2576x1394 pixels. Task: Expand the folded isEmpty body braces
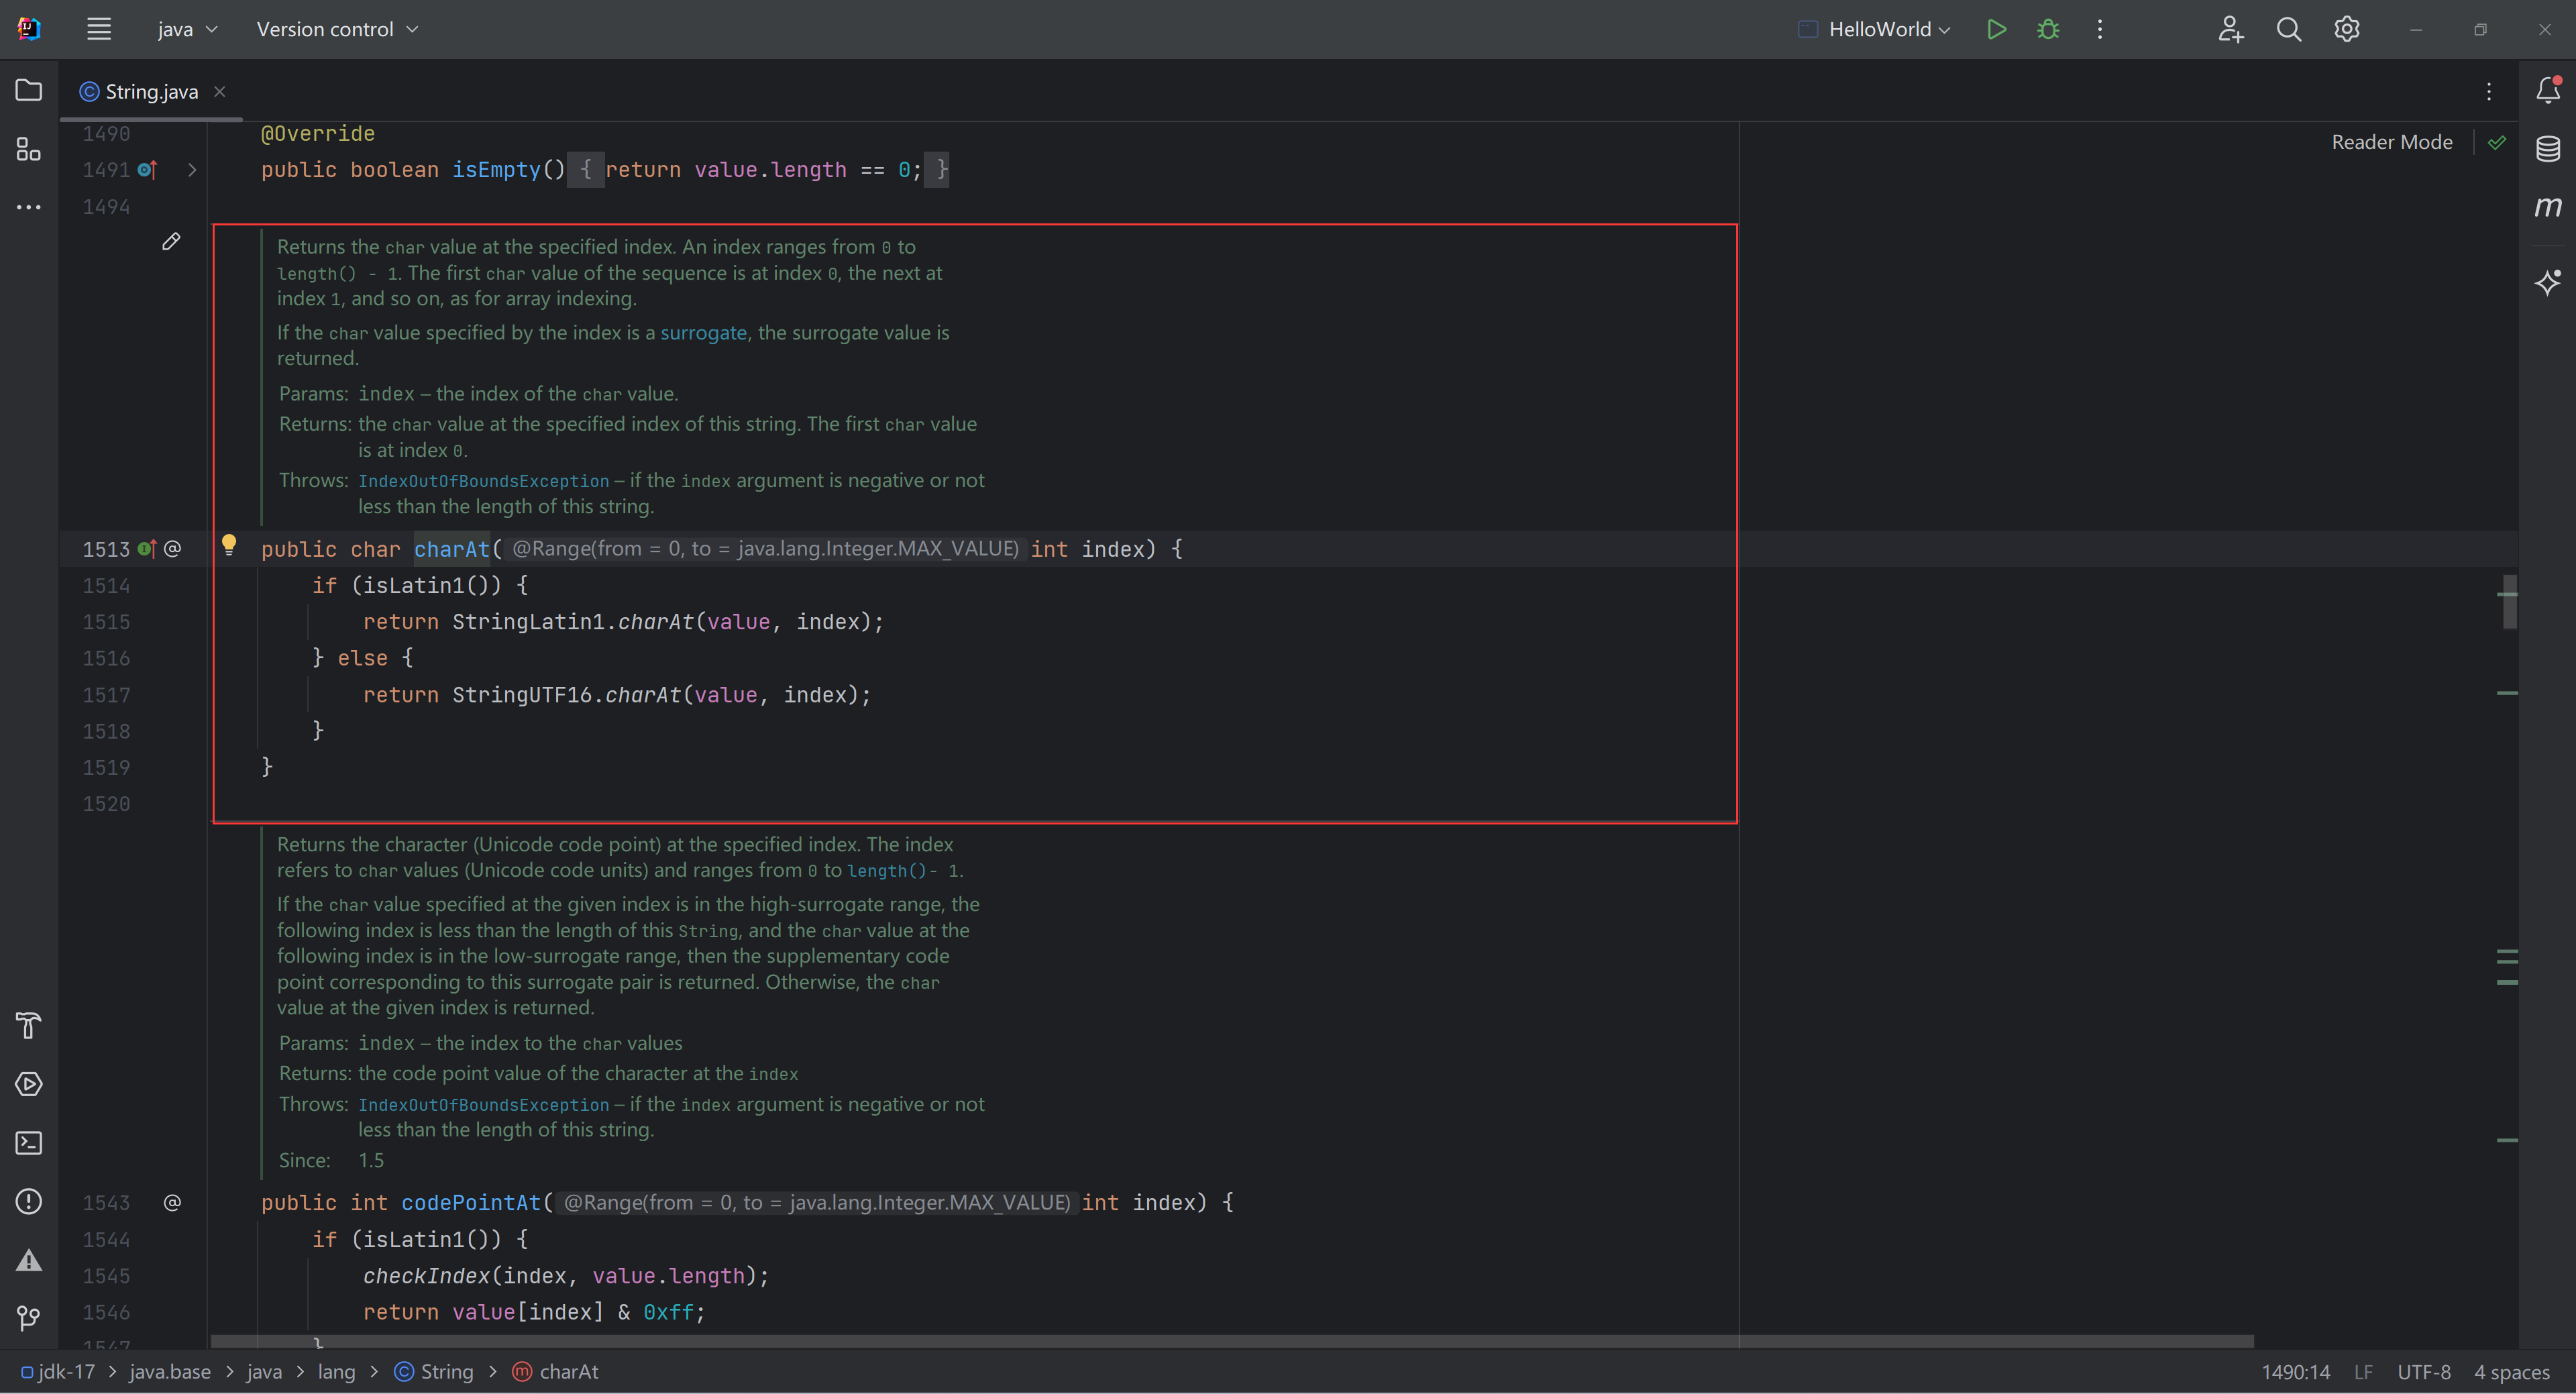tap(585, 170)
